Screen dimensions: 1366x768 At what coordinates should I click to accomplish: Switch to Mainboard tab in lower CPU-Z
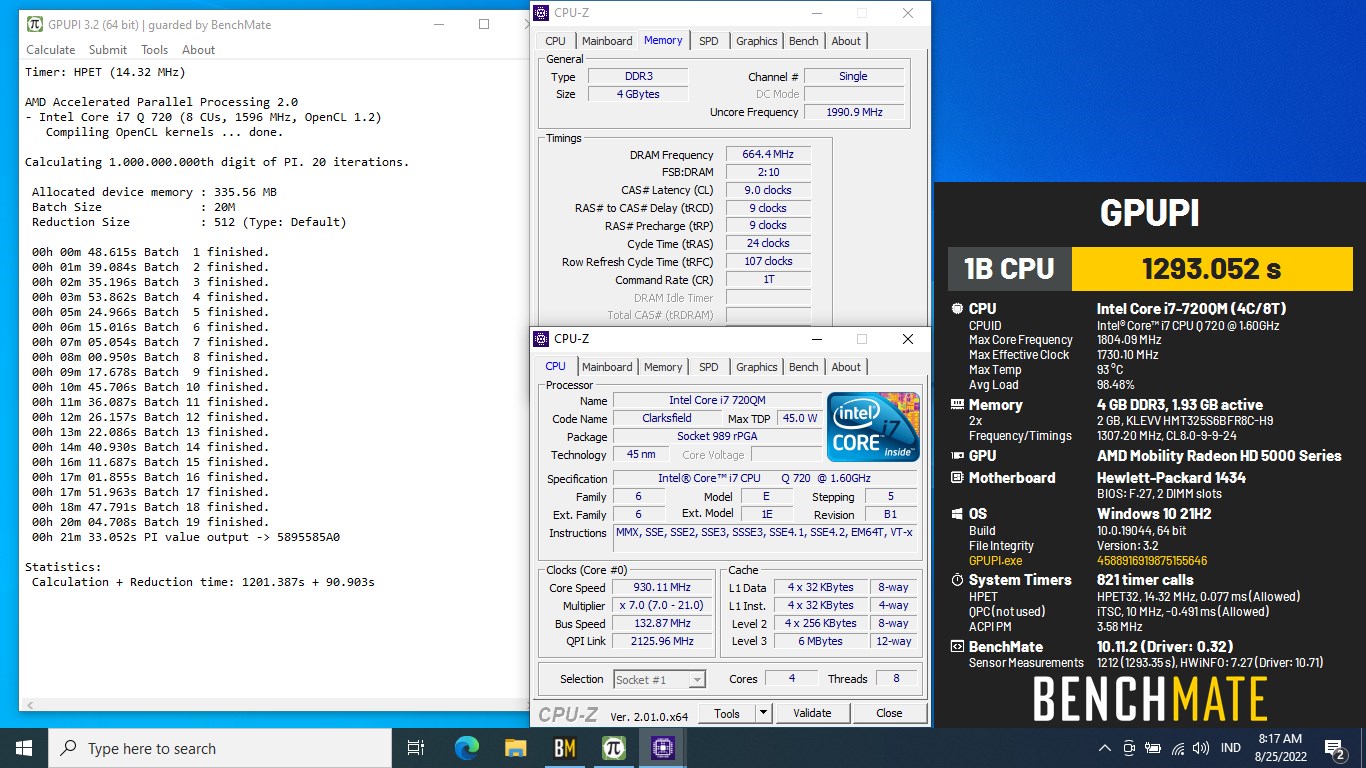pyautogui.click(x=607, y=367)
